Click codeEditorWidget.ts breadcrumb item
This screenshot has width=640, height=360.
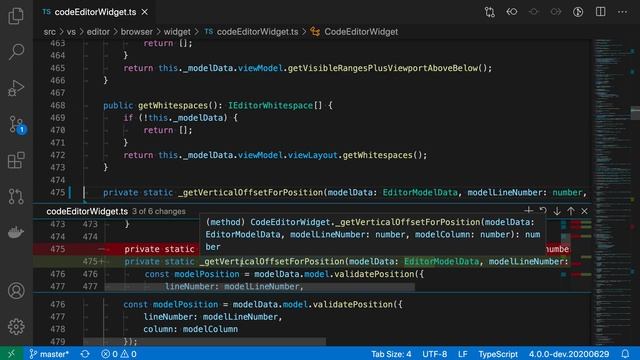pos(252,32)
